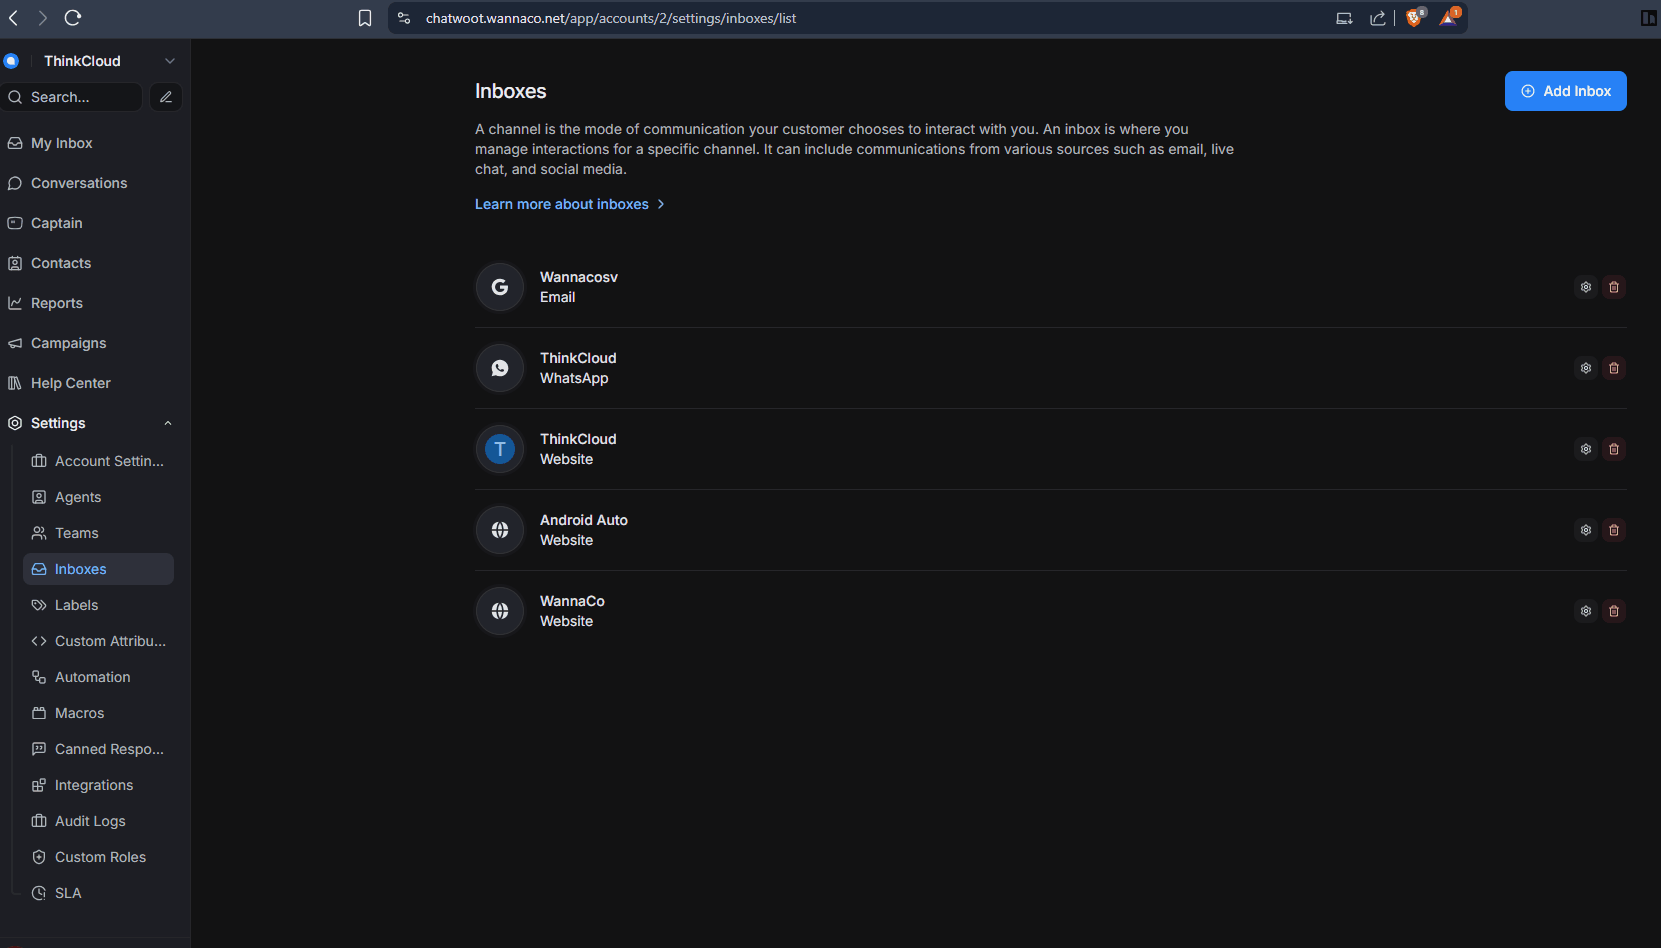The width and height of the screenshot is (1661, 948).
Task: Select Inboxes in settings menu
Action: (x=98, y=569)
